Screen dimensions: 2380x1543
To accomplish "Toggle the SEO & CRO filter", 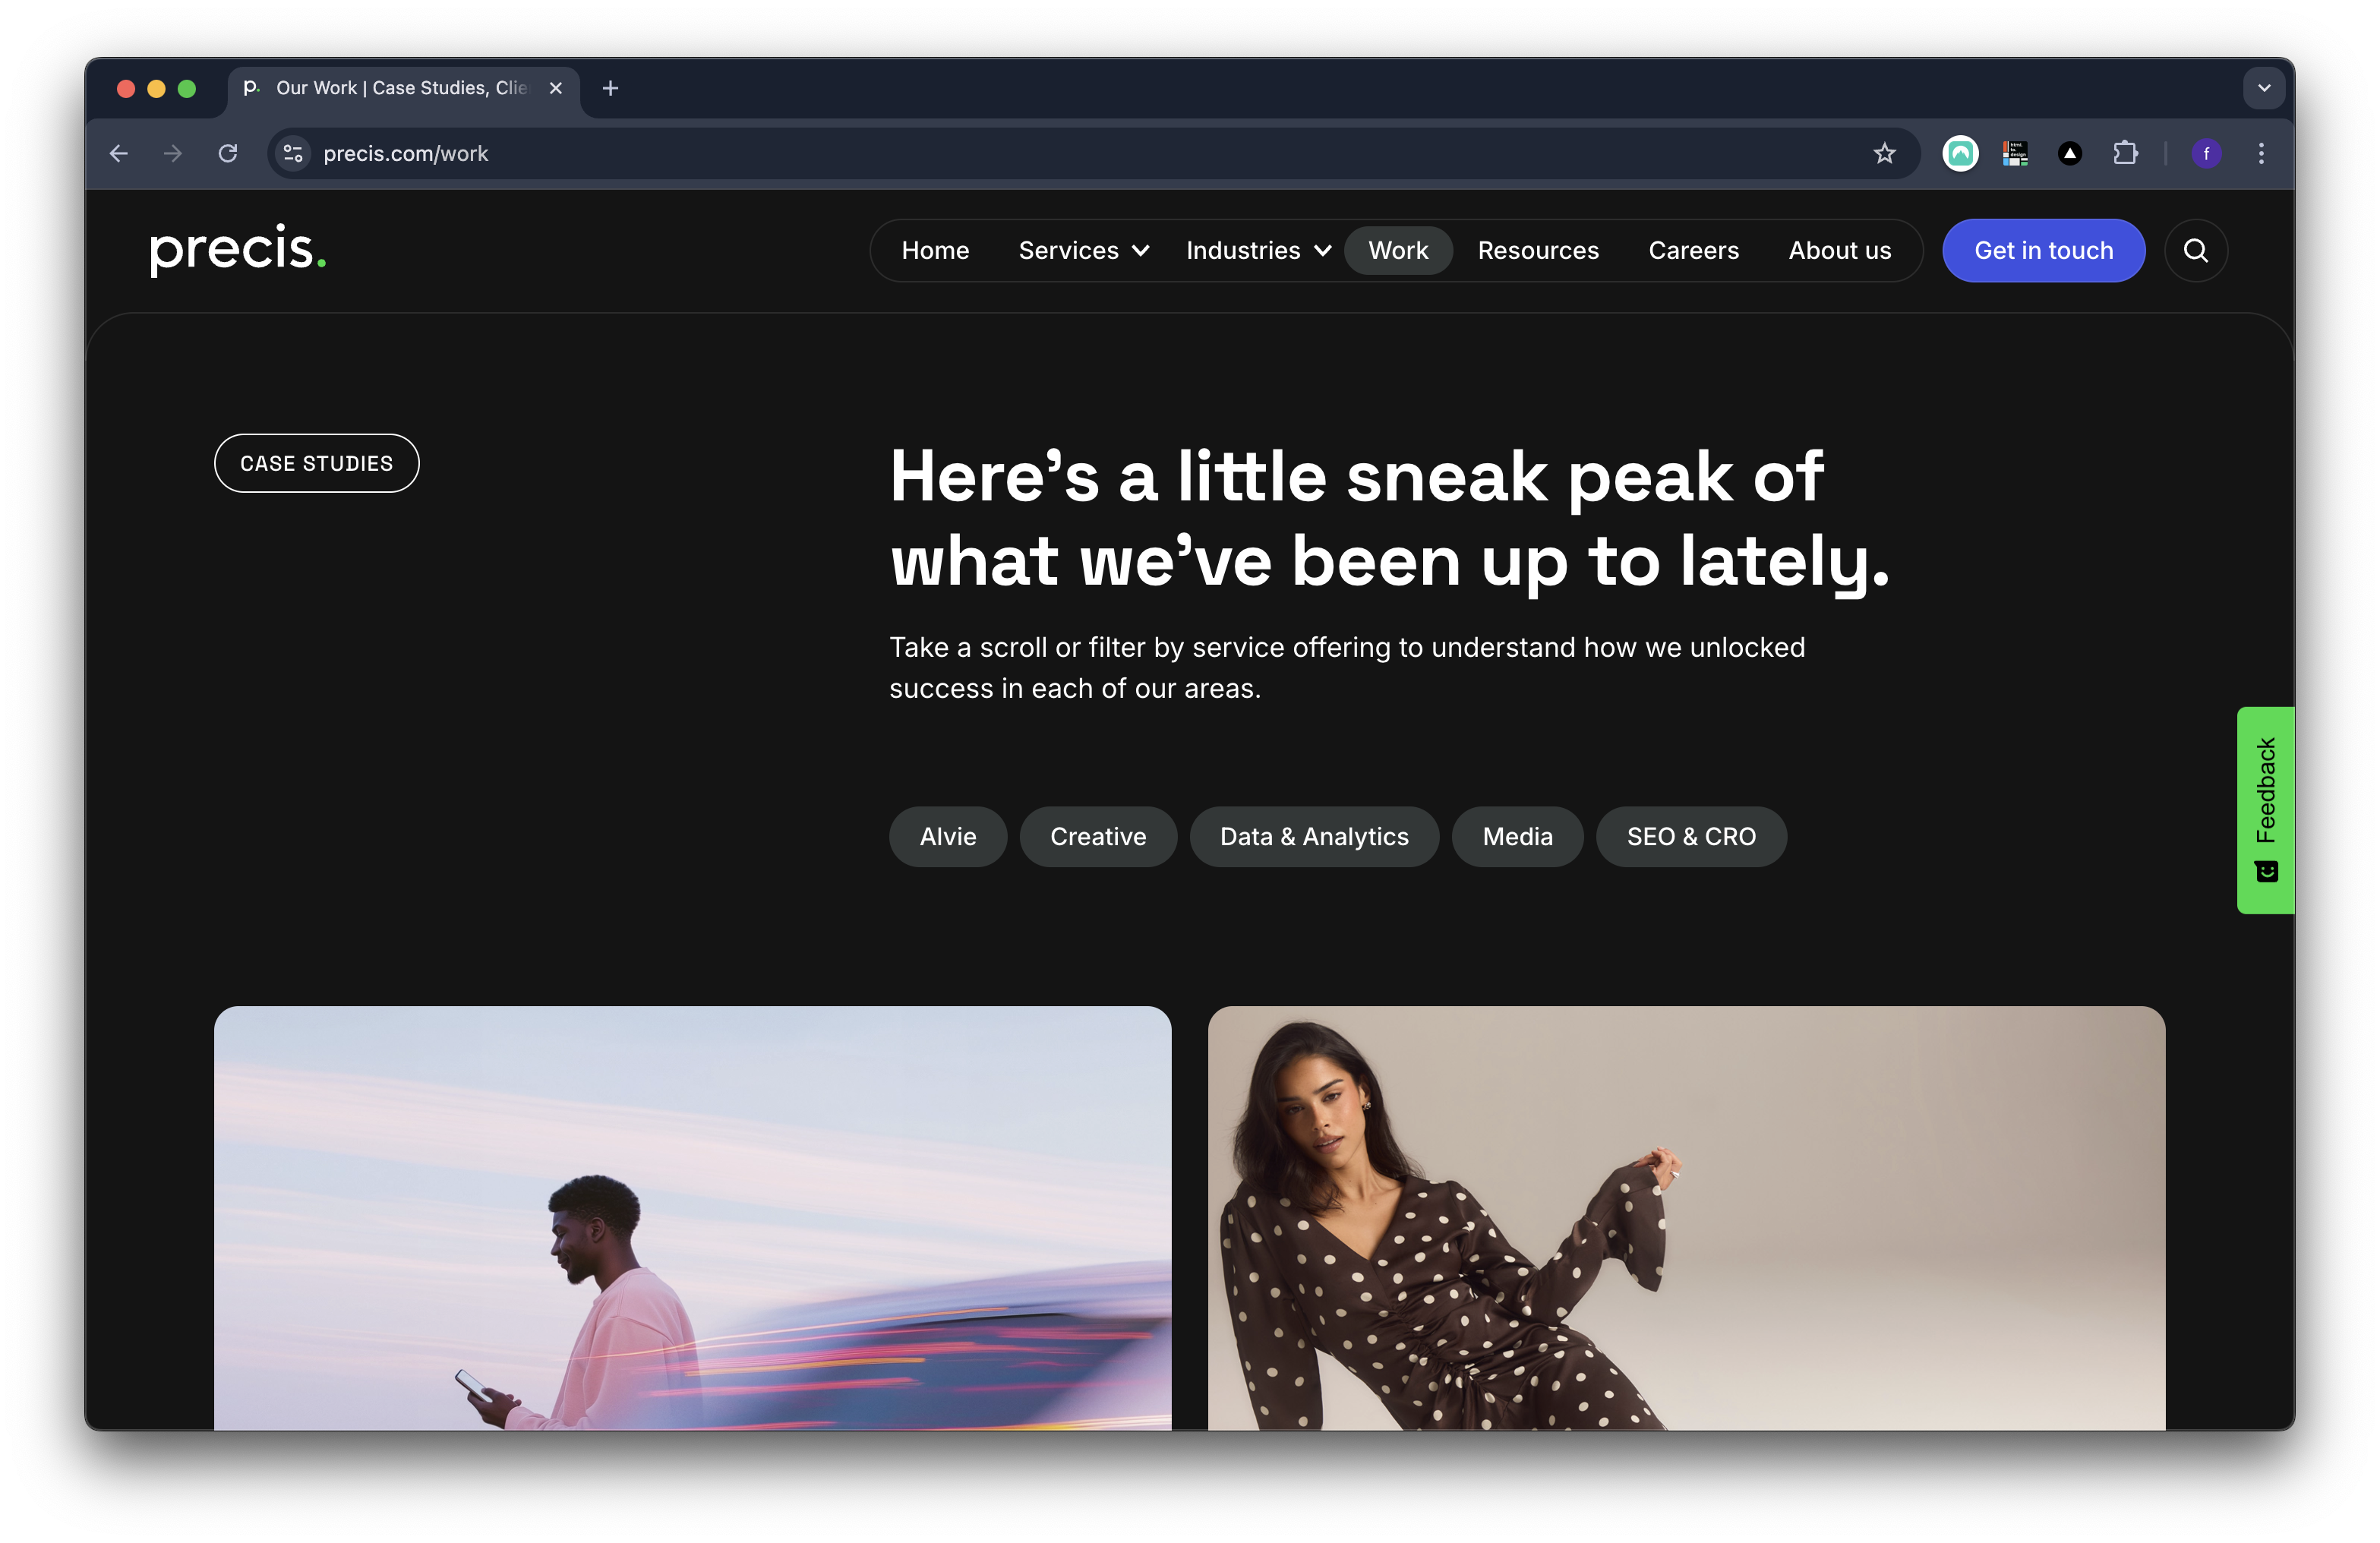I will pos(1690,836).
